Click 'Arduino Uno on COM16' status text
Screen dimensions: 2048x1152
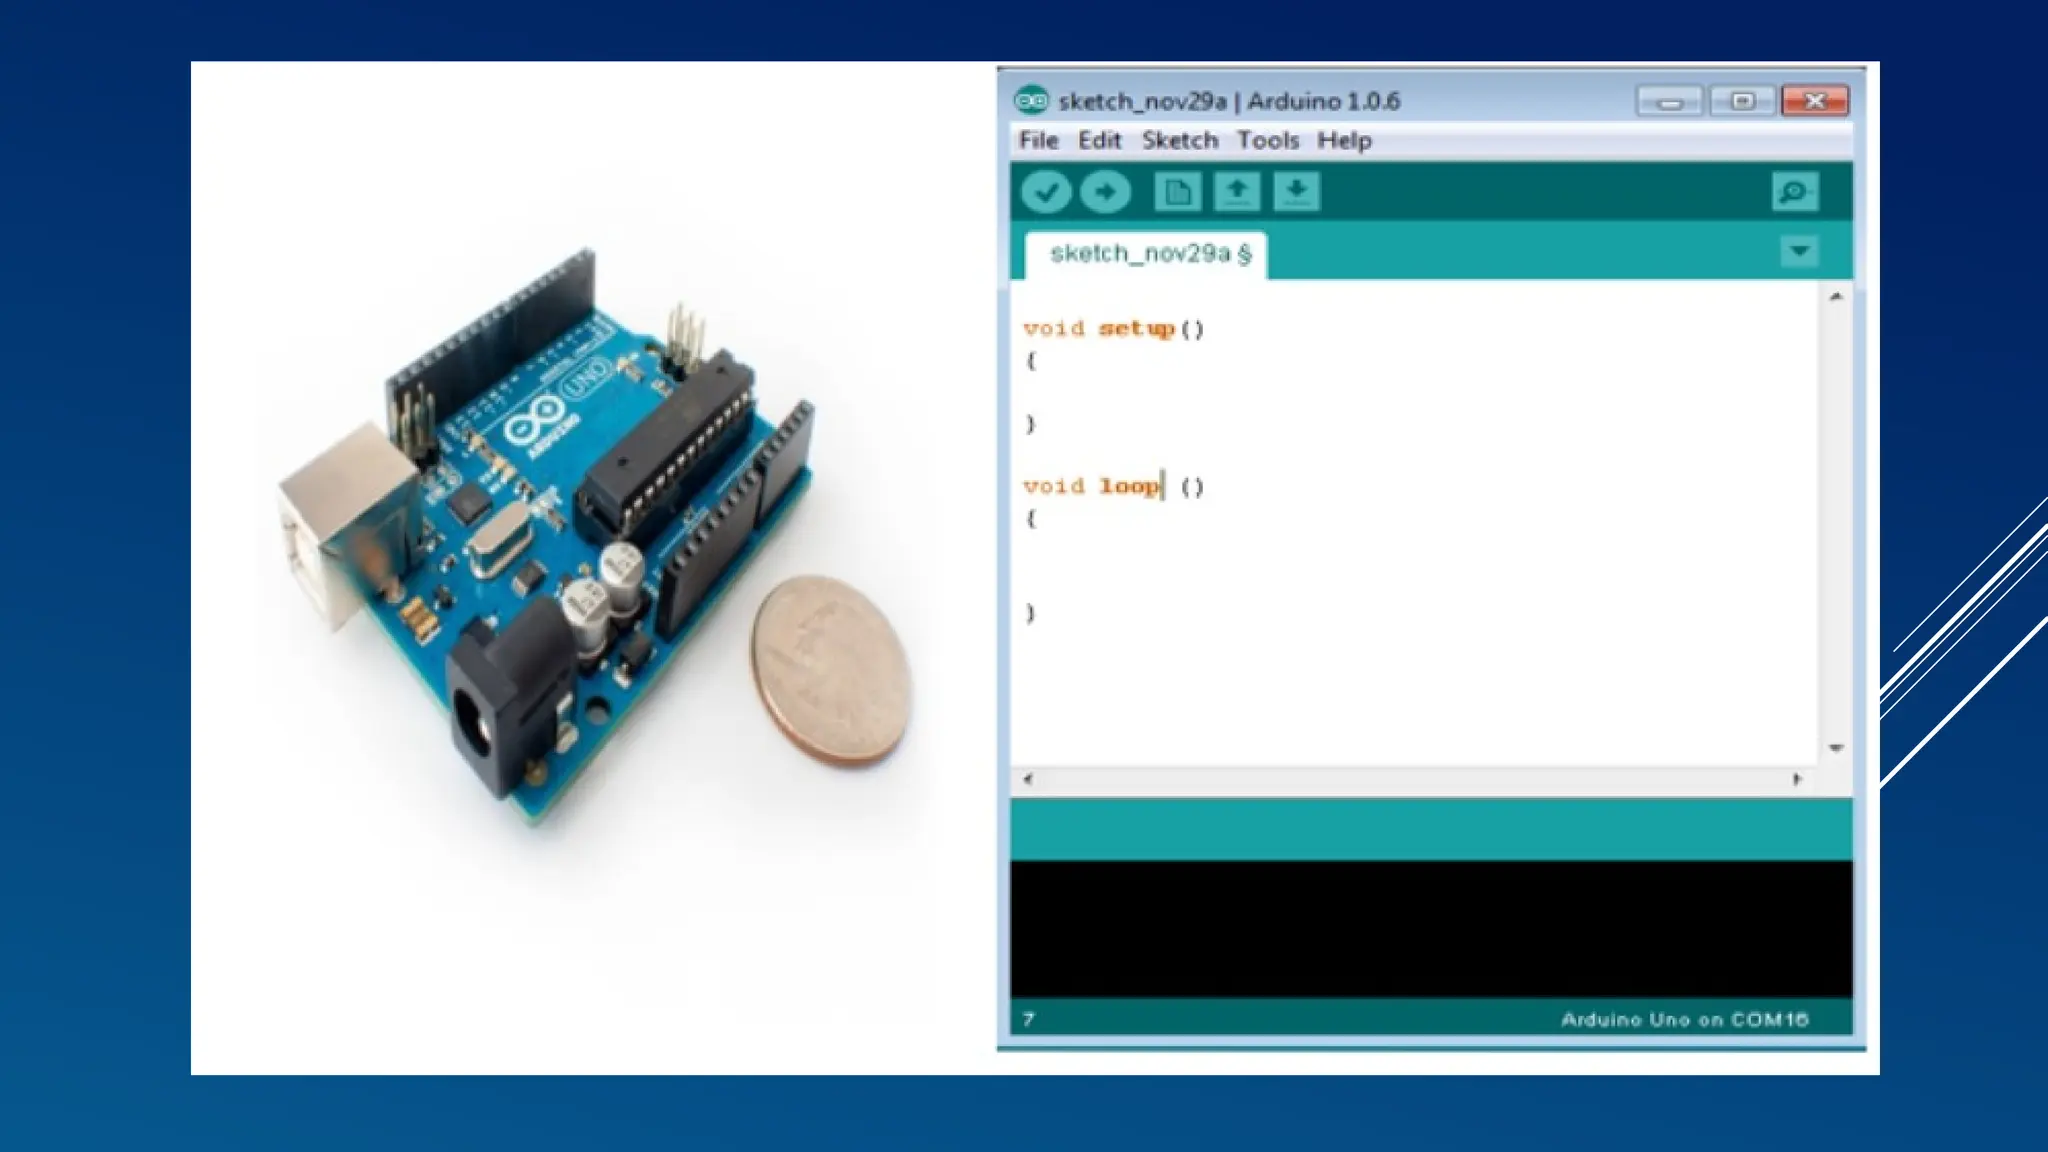pyautogui.click(x=1685, y=1019)
